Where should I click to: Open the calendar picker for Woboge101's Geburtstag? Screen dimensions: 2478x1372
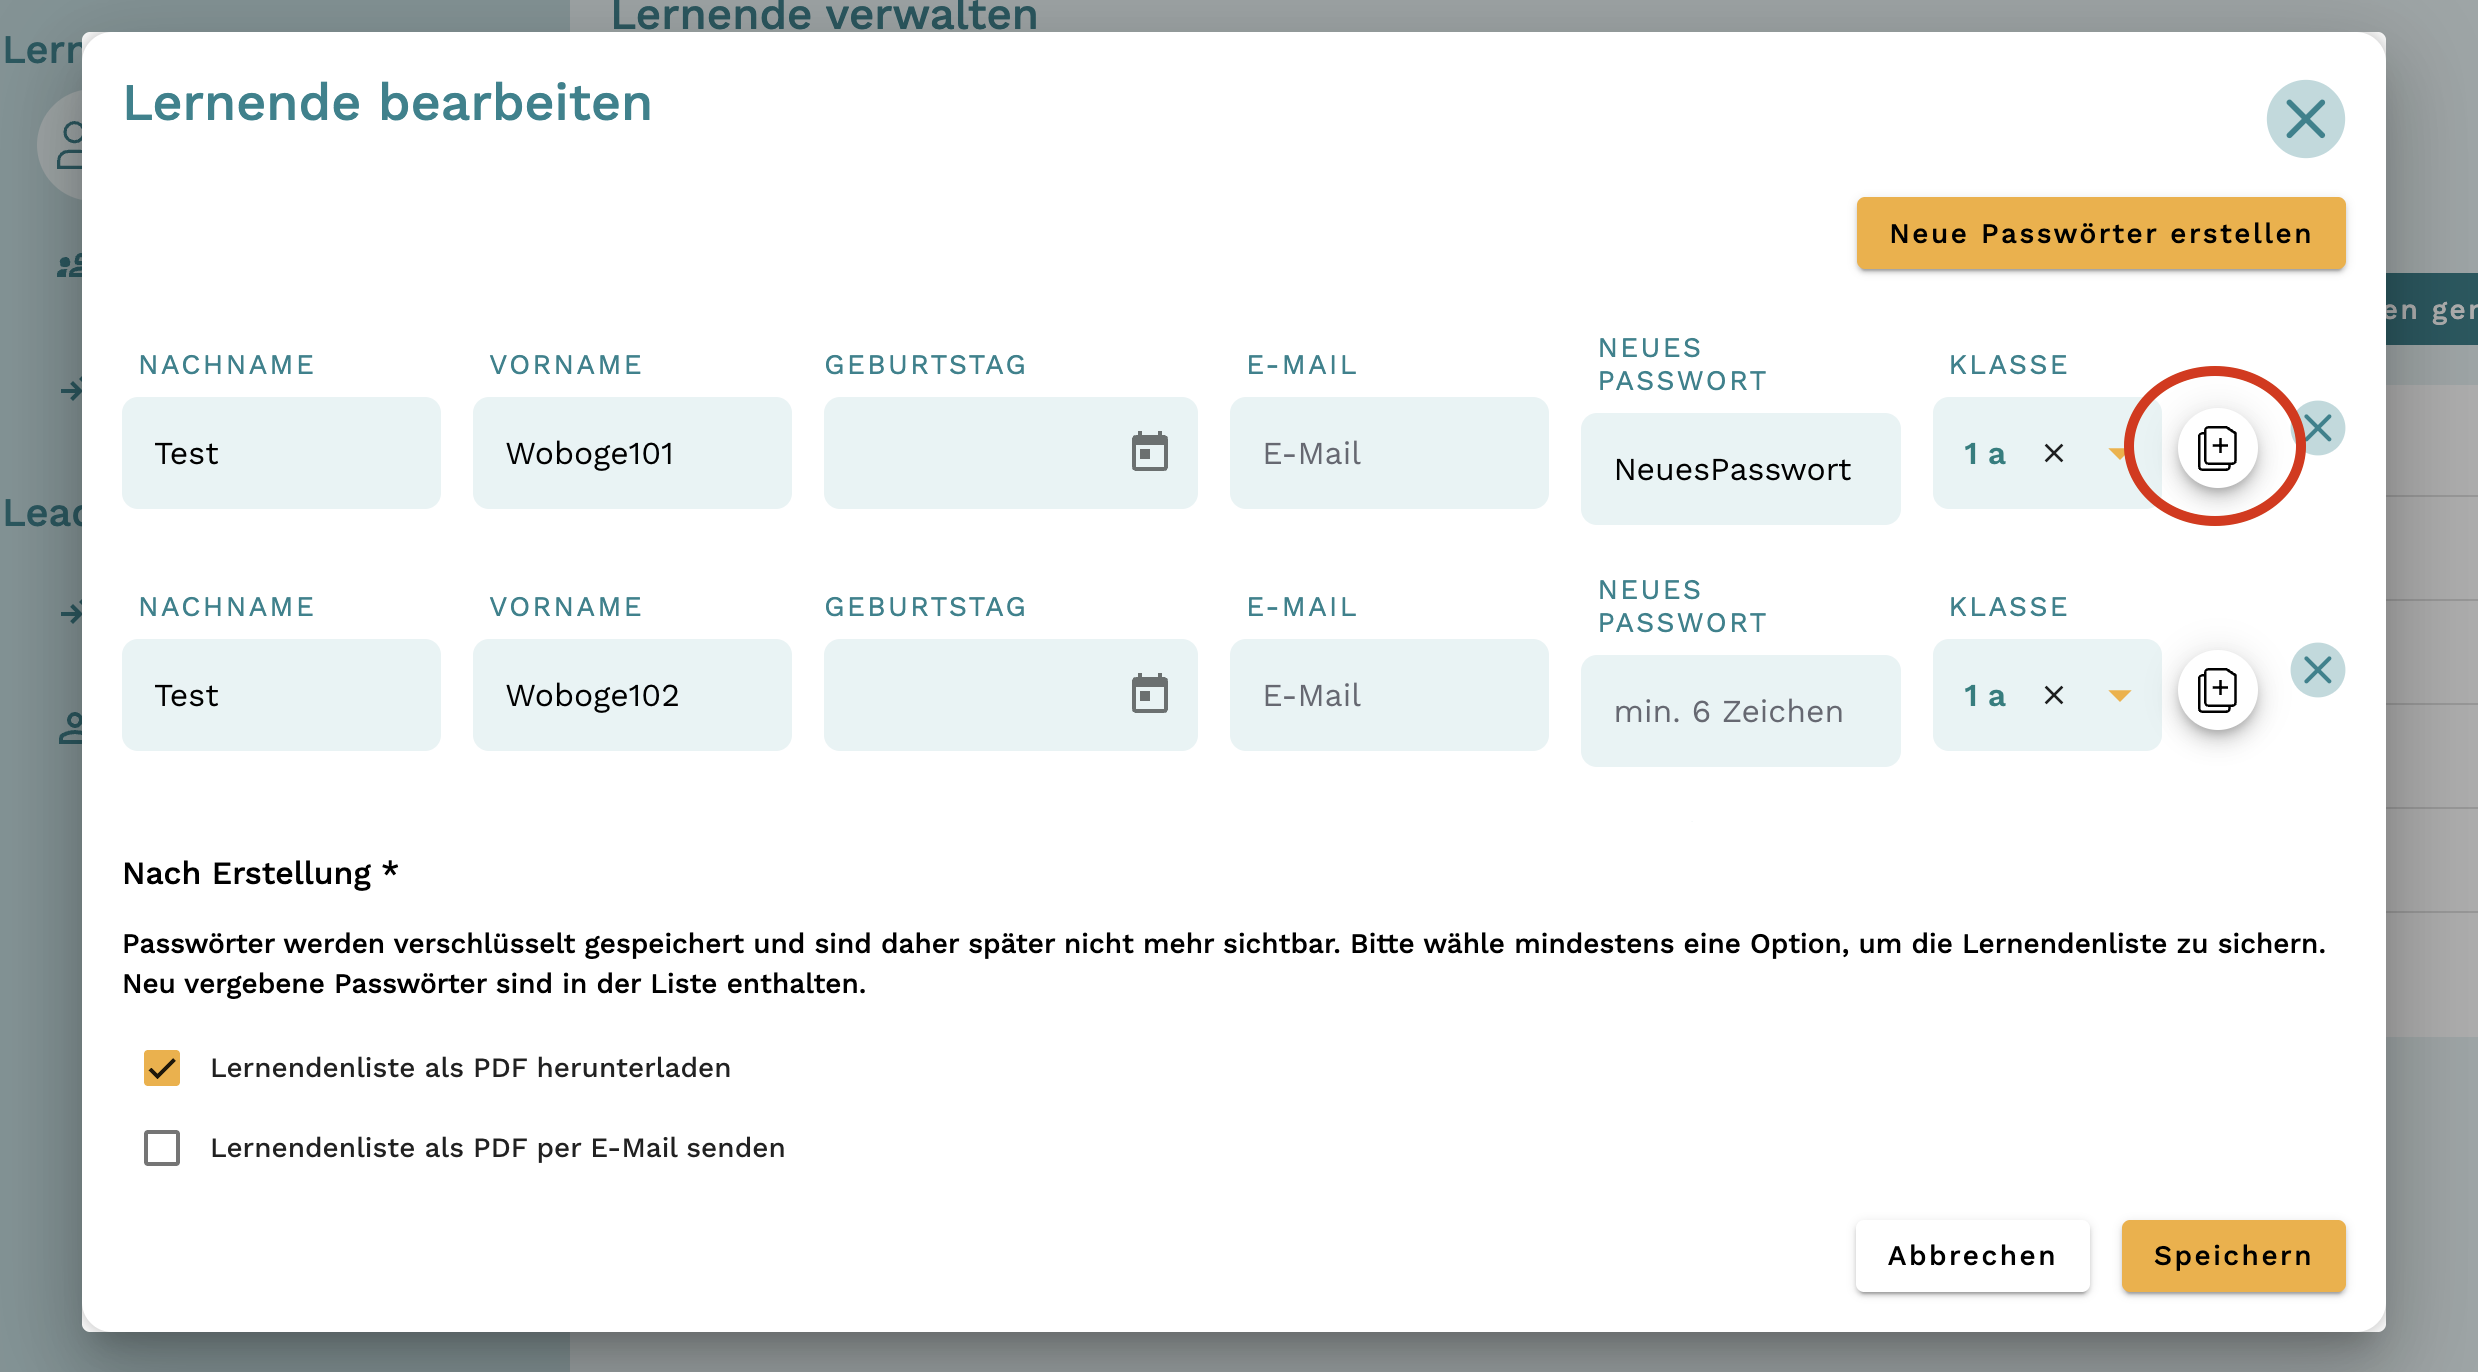pos(1150,452)
